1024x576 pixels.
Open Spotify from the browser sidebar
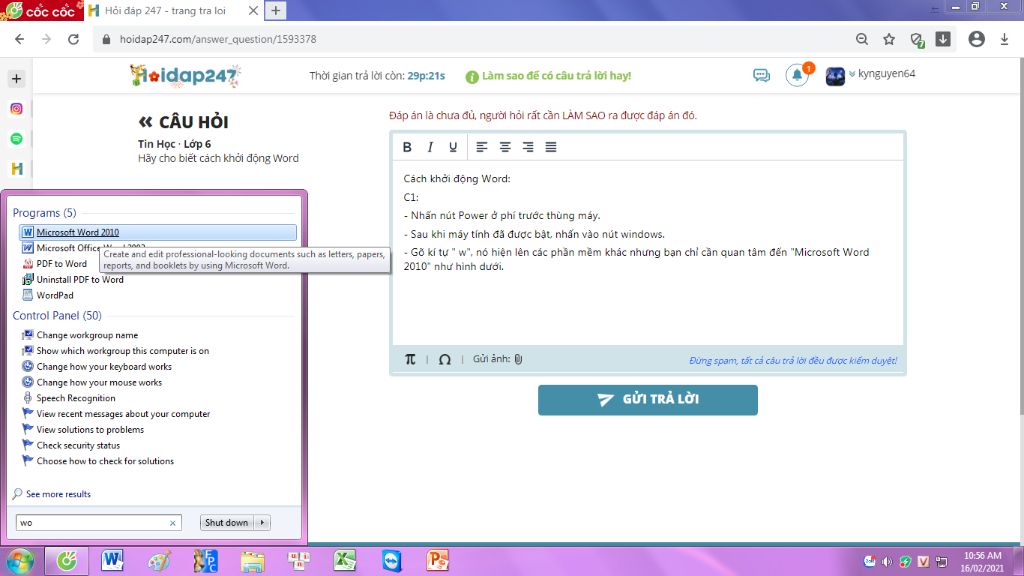[x=16, y=139]
